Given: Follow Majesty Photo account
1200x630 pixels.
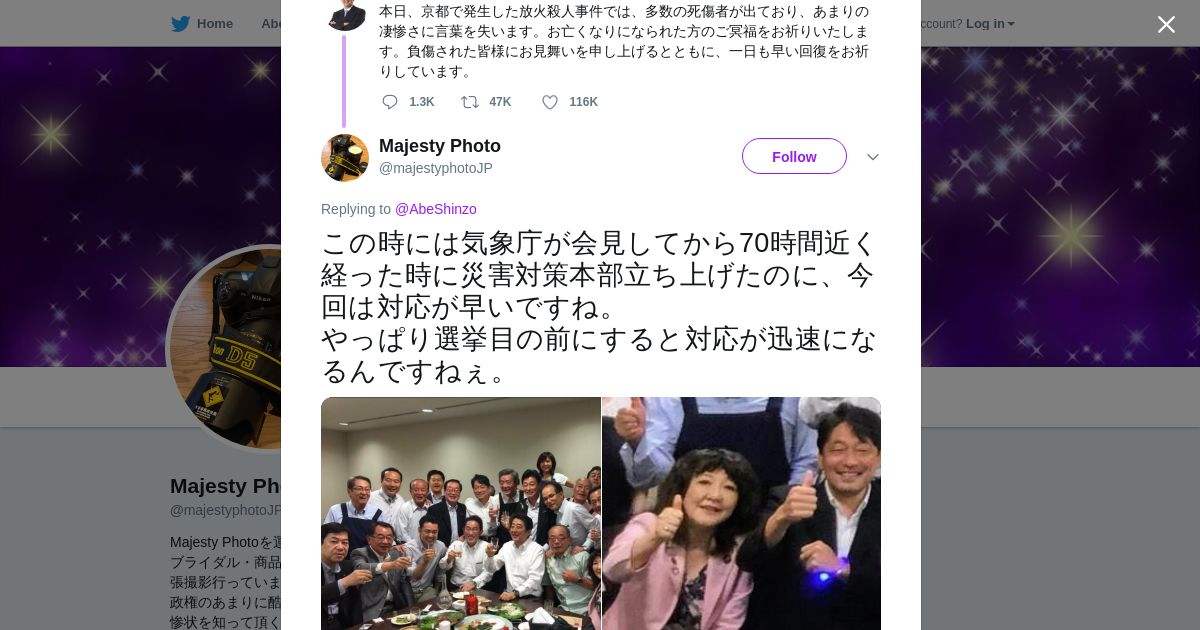Looking at the screenshot, I should 794,156.
